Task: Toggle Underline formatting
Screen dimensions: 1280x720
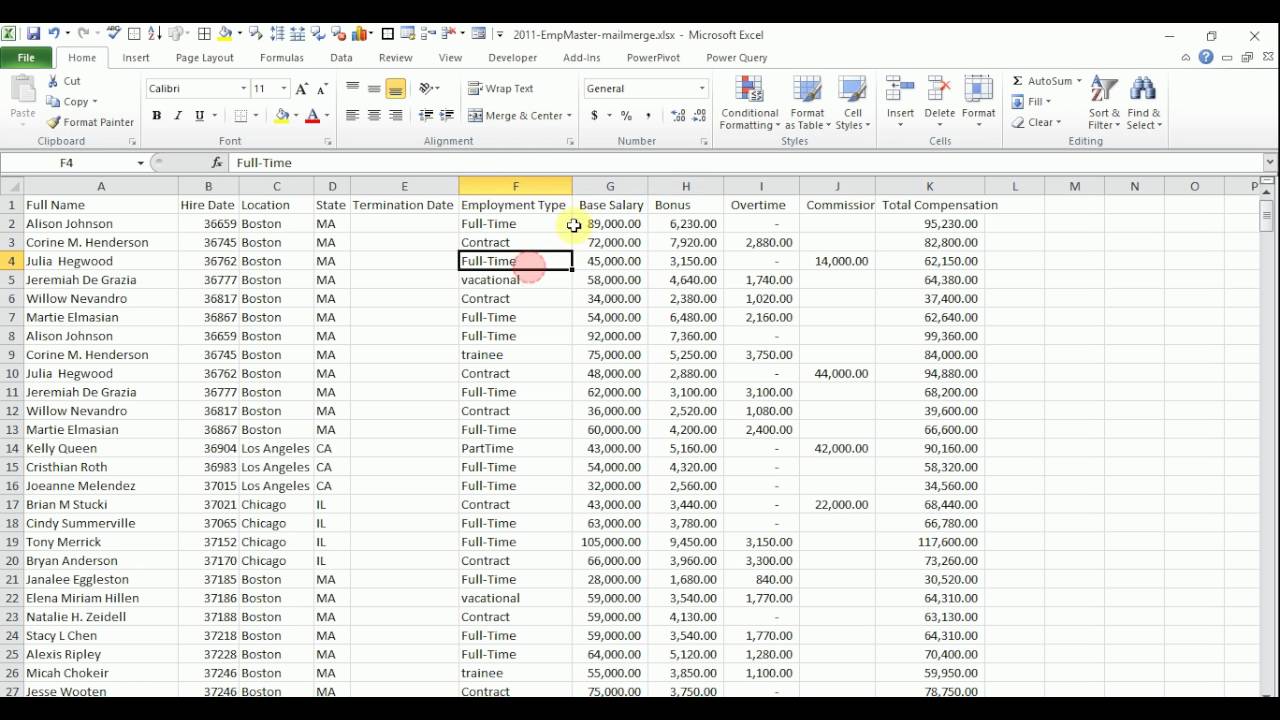Action: [199, 116]
